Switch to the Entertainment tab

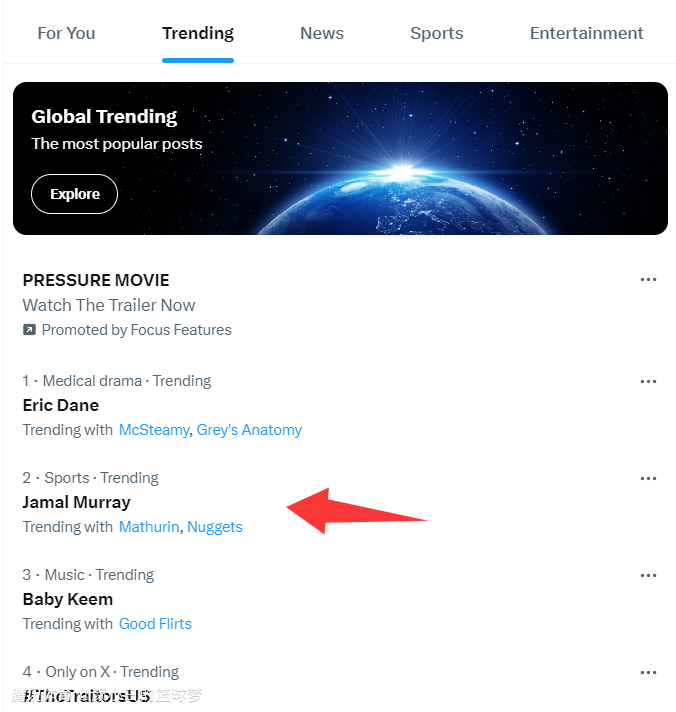coord(587,33)
